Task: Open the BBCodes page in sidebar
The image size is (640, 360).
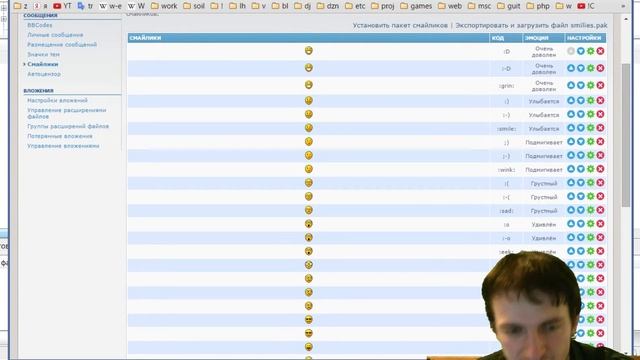Action: tap(40, 25)
